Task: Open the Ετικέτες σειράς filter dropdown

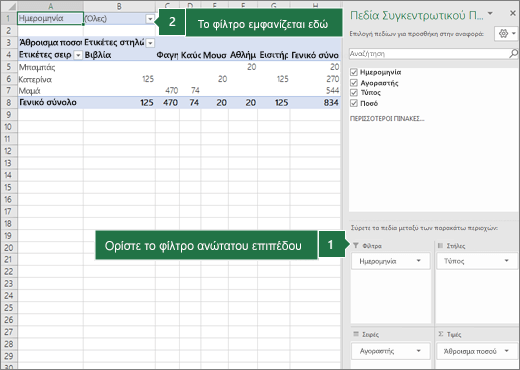Action: [78, 55]
